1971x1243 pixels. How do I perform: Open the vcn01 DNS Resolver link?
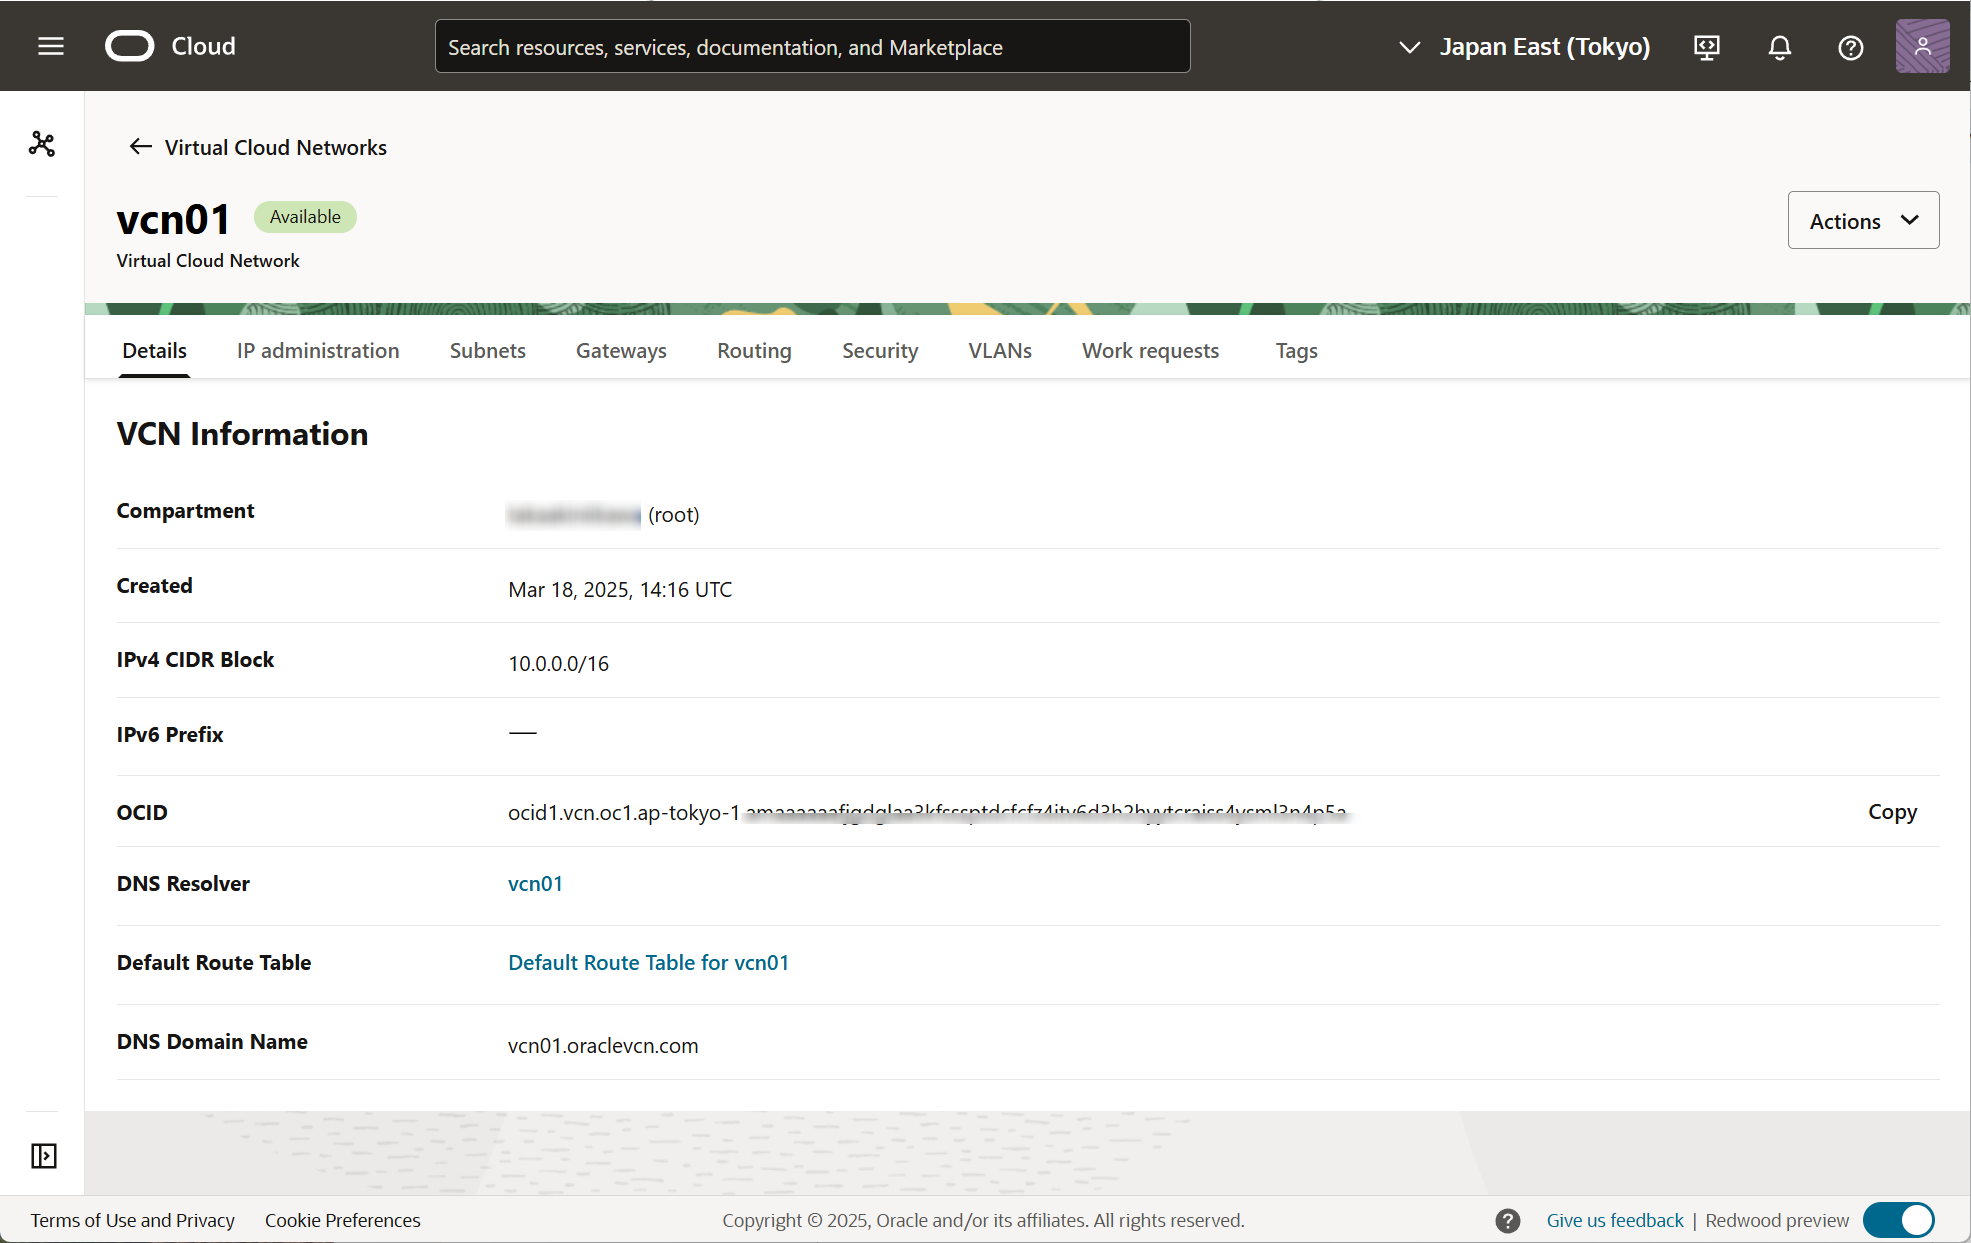click(535, 884)
